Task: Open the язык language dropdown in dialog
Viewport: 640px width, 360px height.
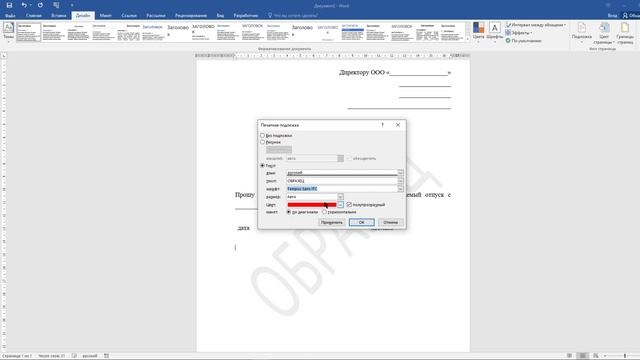Action: [400, 173]
